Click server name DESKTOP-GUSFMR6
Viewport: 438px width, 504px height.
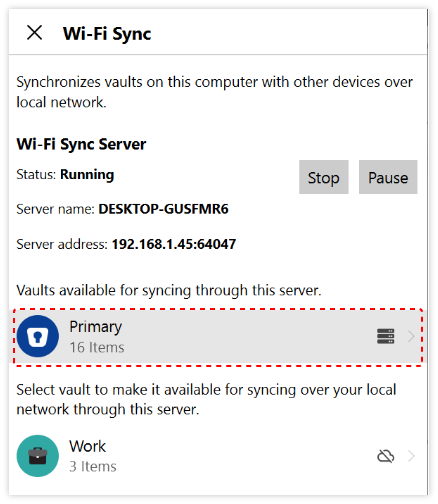pos(163,209)
